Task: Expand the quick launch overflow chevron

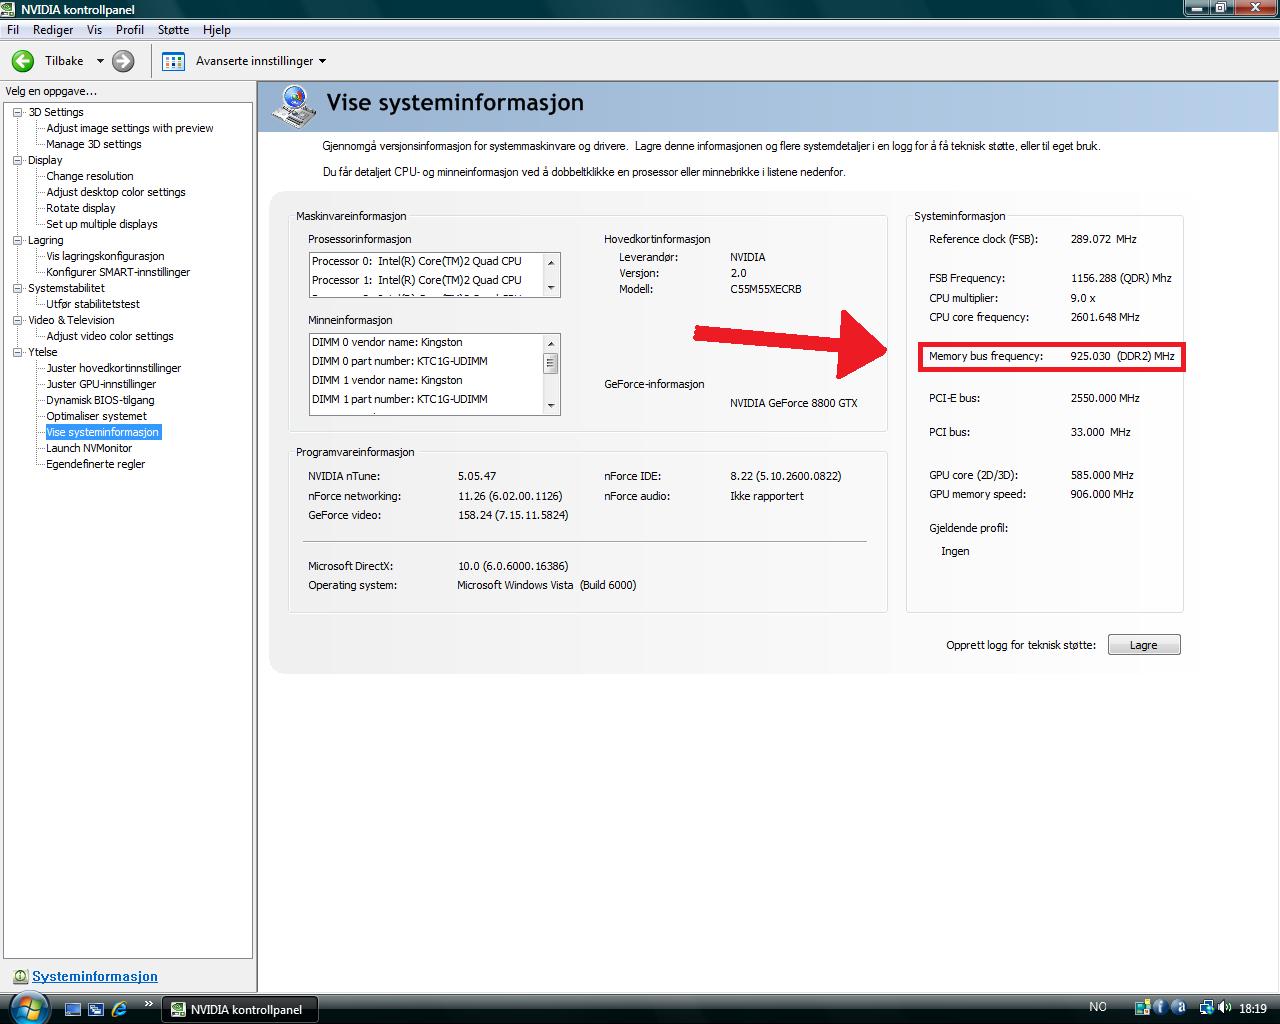Action: tap(149, 1004)
